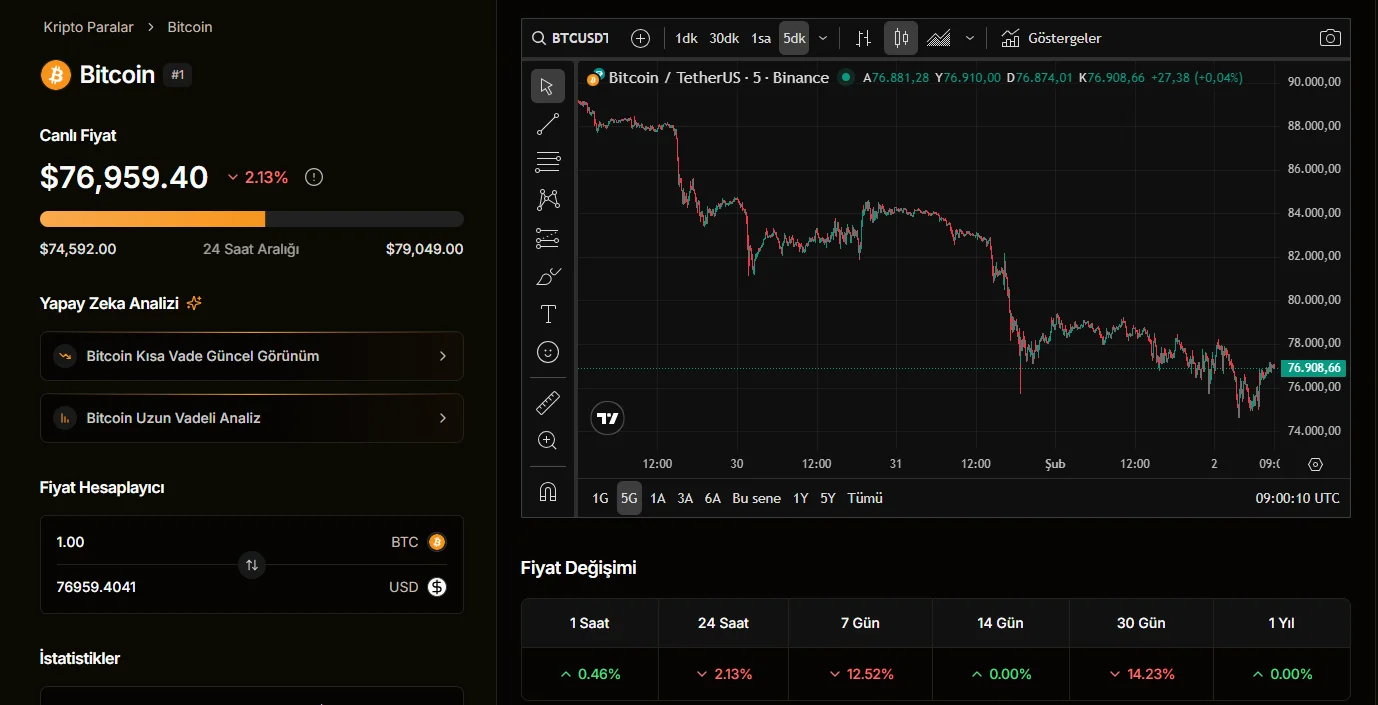Swap BTC and USD in calculator
Image resolution: width=1378 pixels, height=705 pixels.
click(x=252, y=565)
